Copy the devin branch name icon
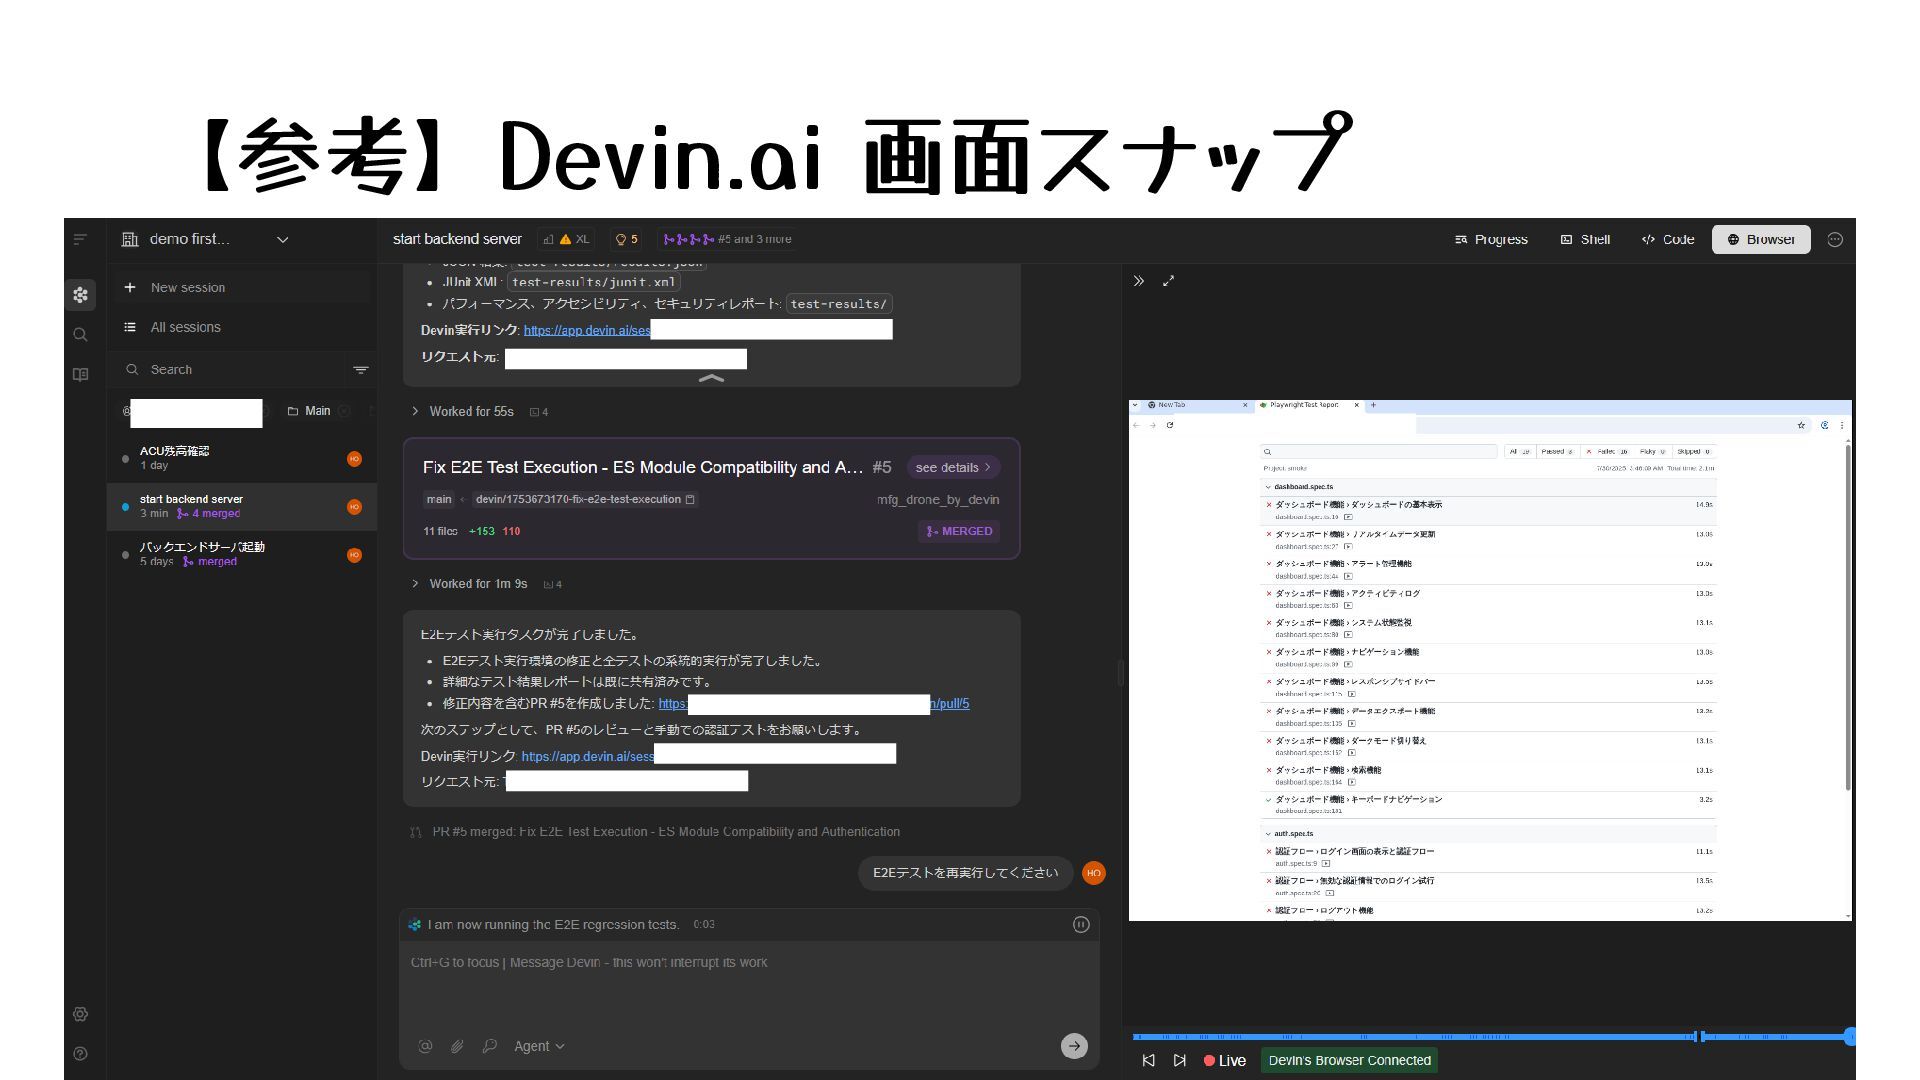1920x1080 pixels. (x=690, y=499)
